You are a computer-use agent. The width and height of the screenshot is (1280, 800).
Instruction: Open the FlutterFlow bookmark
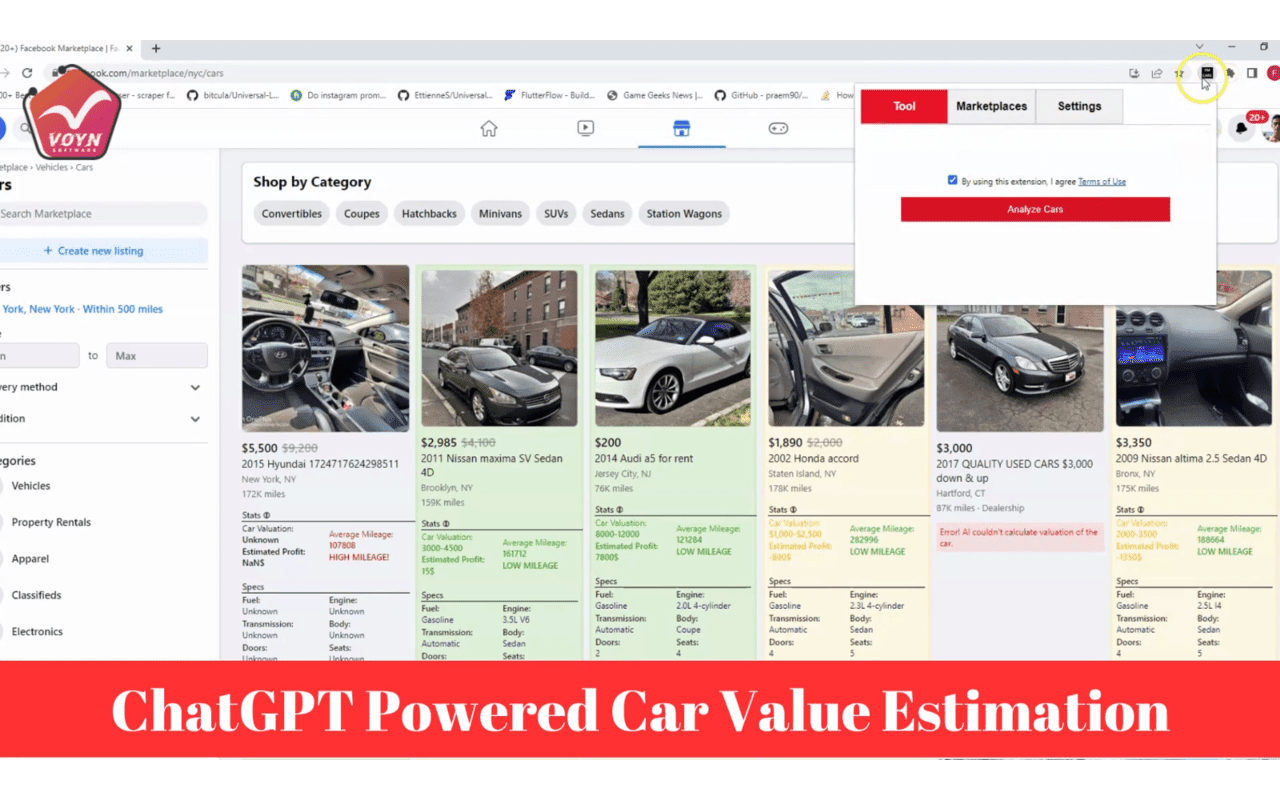point(550,96)
